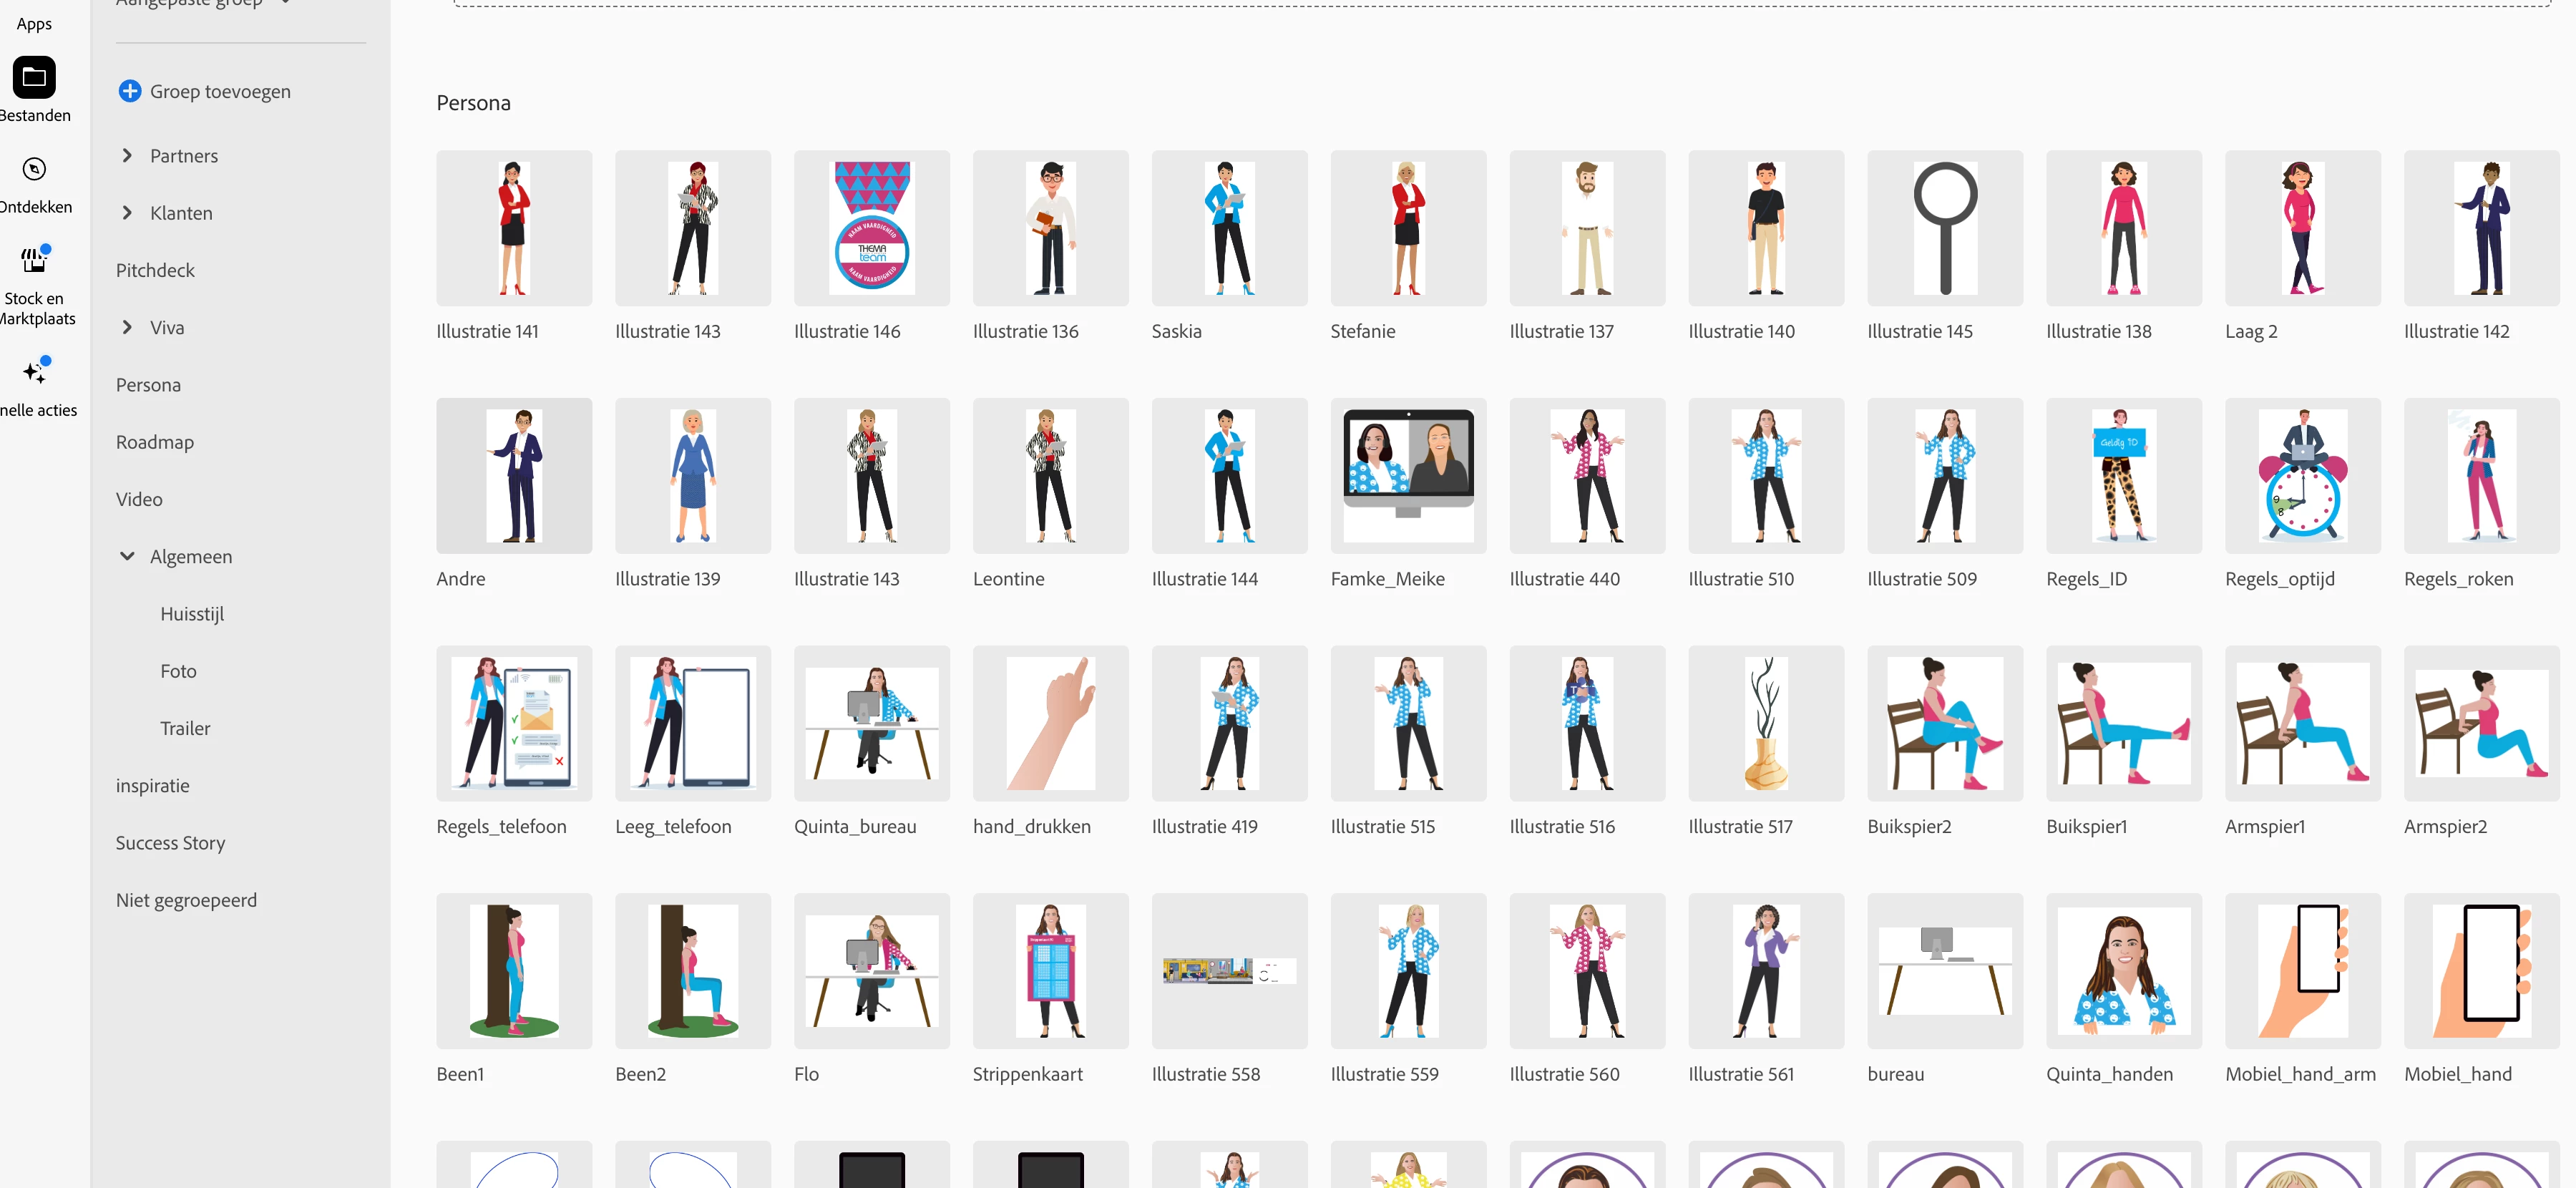Open the Success Story group

170,843
